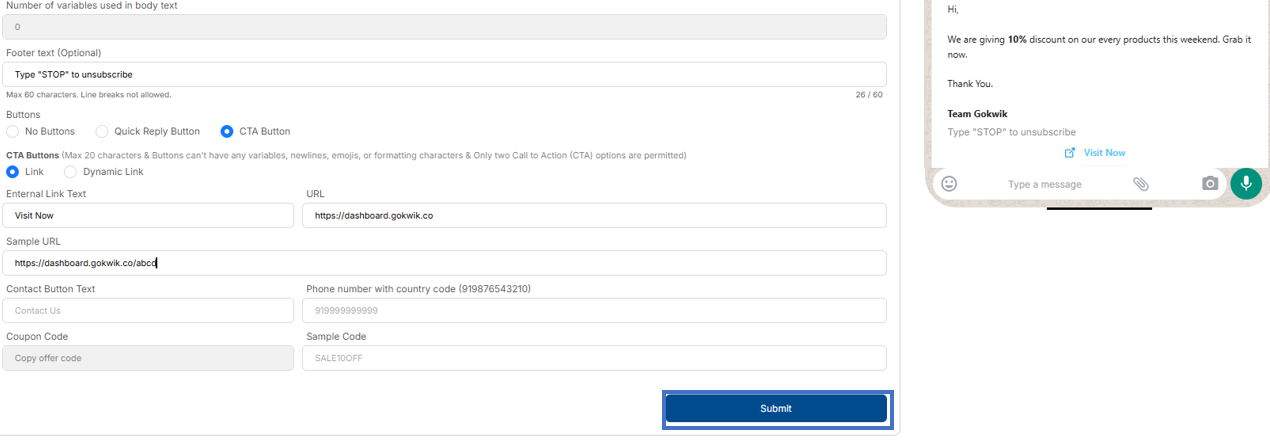Open the Visit Now link in preview
The width and height of the screenshot is (1270, 444).
pyautogui.click(x=1104, y=153)
